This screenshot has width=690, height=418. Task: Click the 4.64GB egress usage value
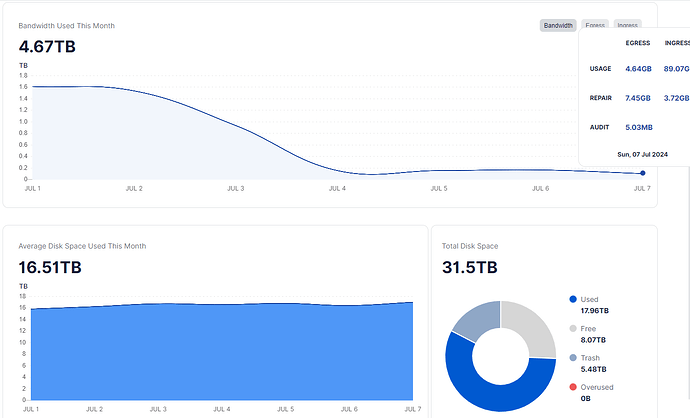point(637,69)
